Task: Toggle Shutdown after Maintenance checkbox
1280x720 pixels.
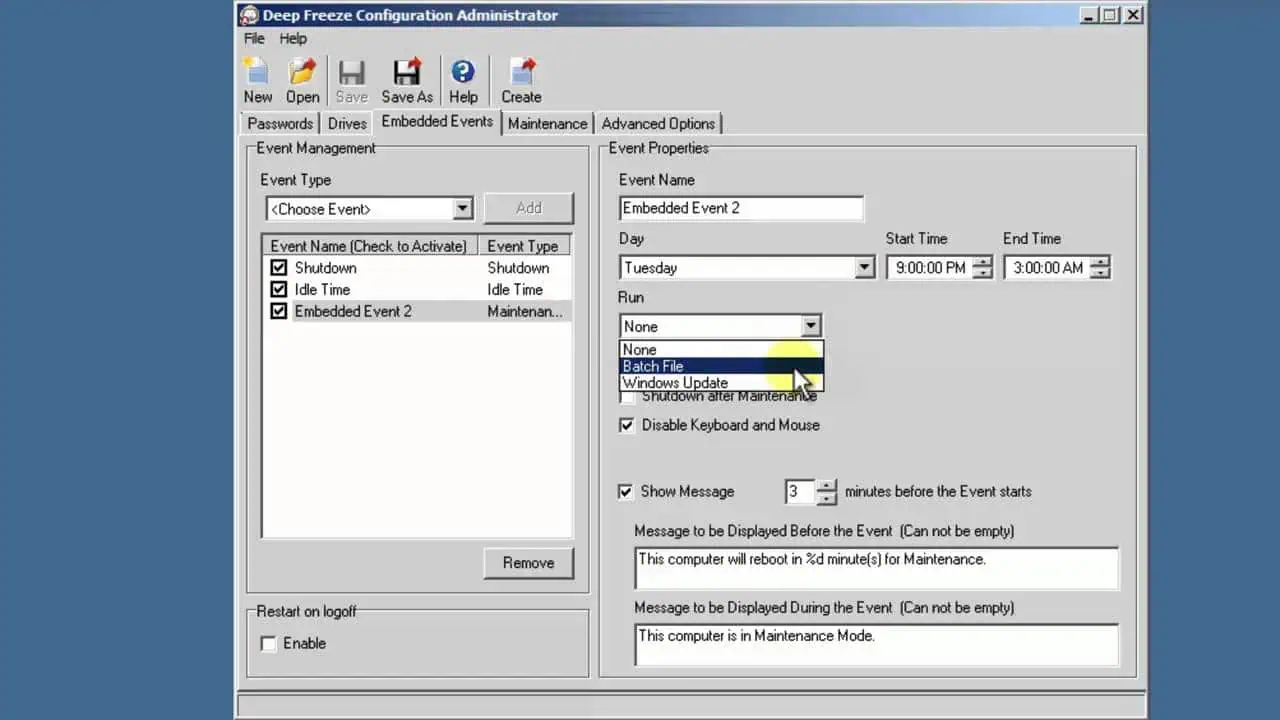Action: coord(626,397)
